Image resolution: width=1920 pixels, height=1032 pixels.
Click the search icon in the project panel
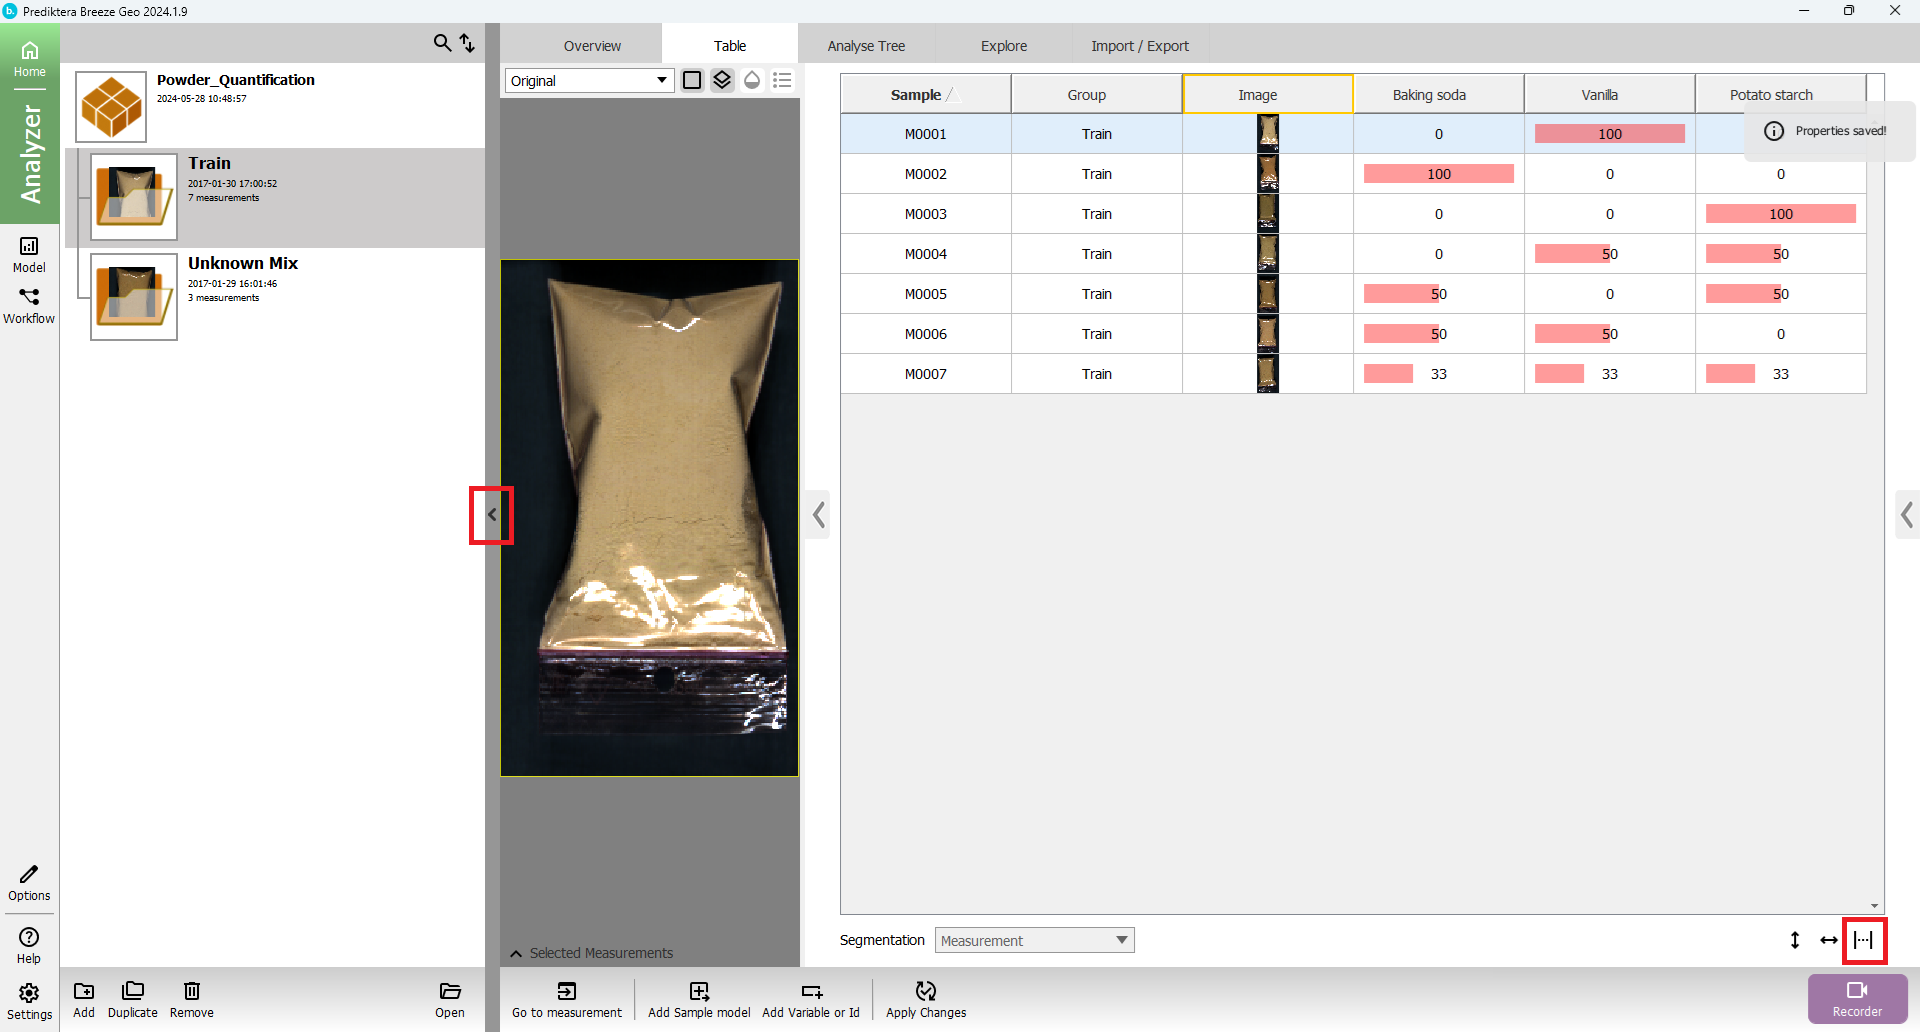point(441,43)
